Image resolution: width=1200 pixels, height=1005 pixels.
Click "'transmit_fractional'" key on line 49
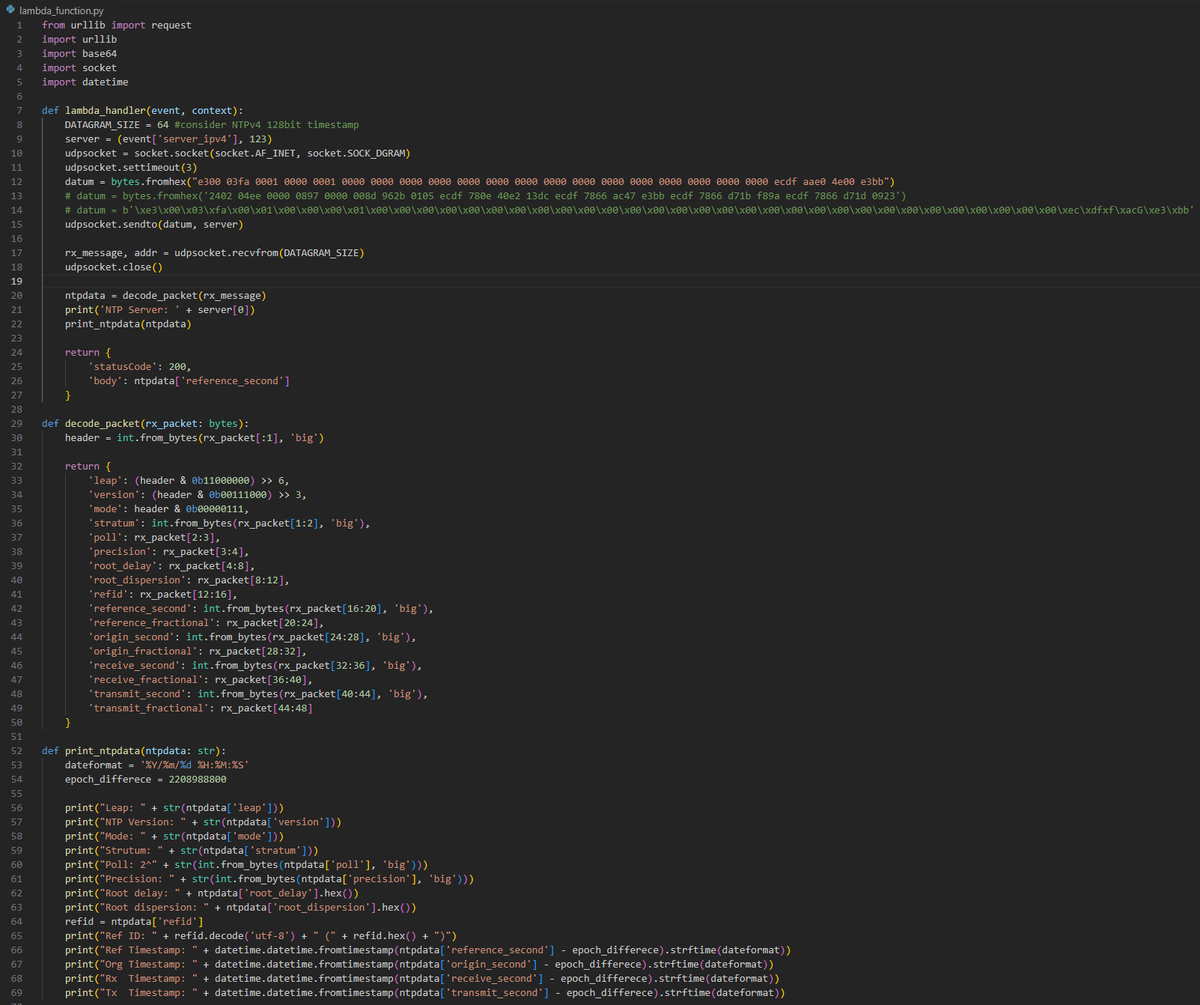(x=149, y=707)
